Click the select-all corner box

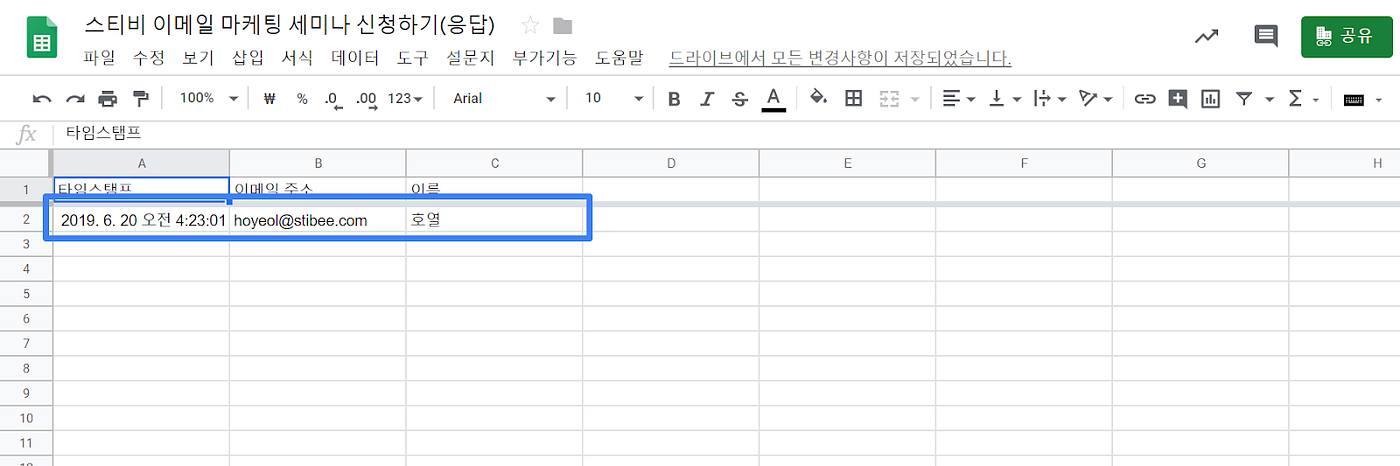coord(26,163)
